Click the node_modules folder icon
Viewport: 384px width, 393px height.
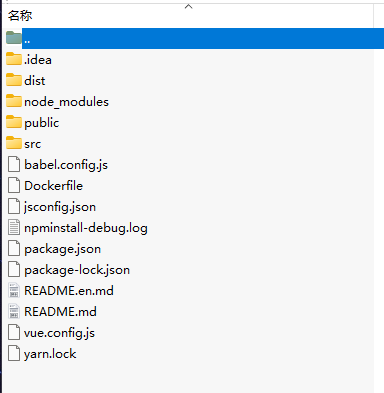pyautogui.click(x=14, y=101)
